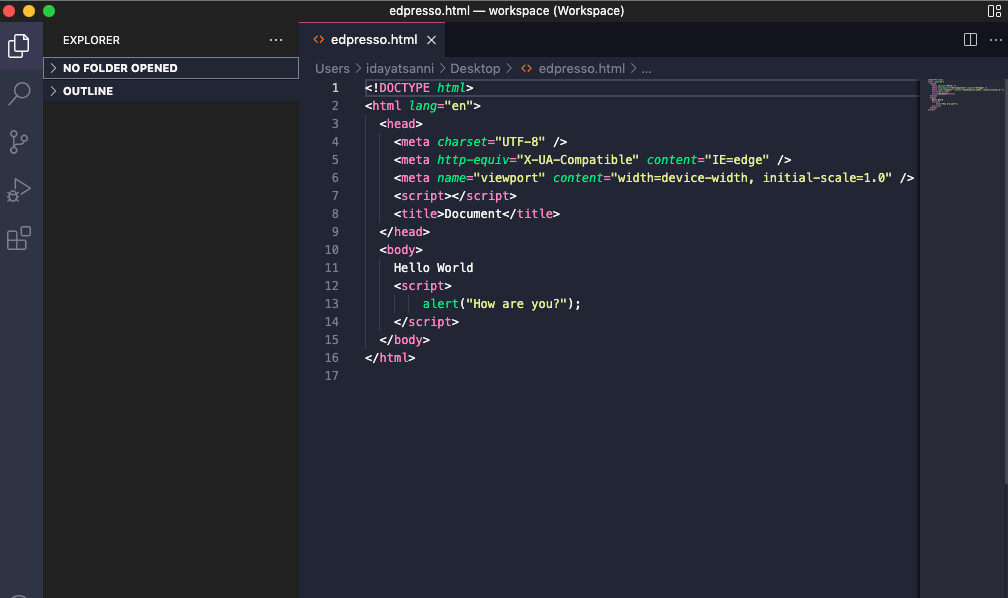The image size is (1008, 598).
Task: Select the edpresso.html editor tab
Action: point(372,40)
